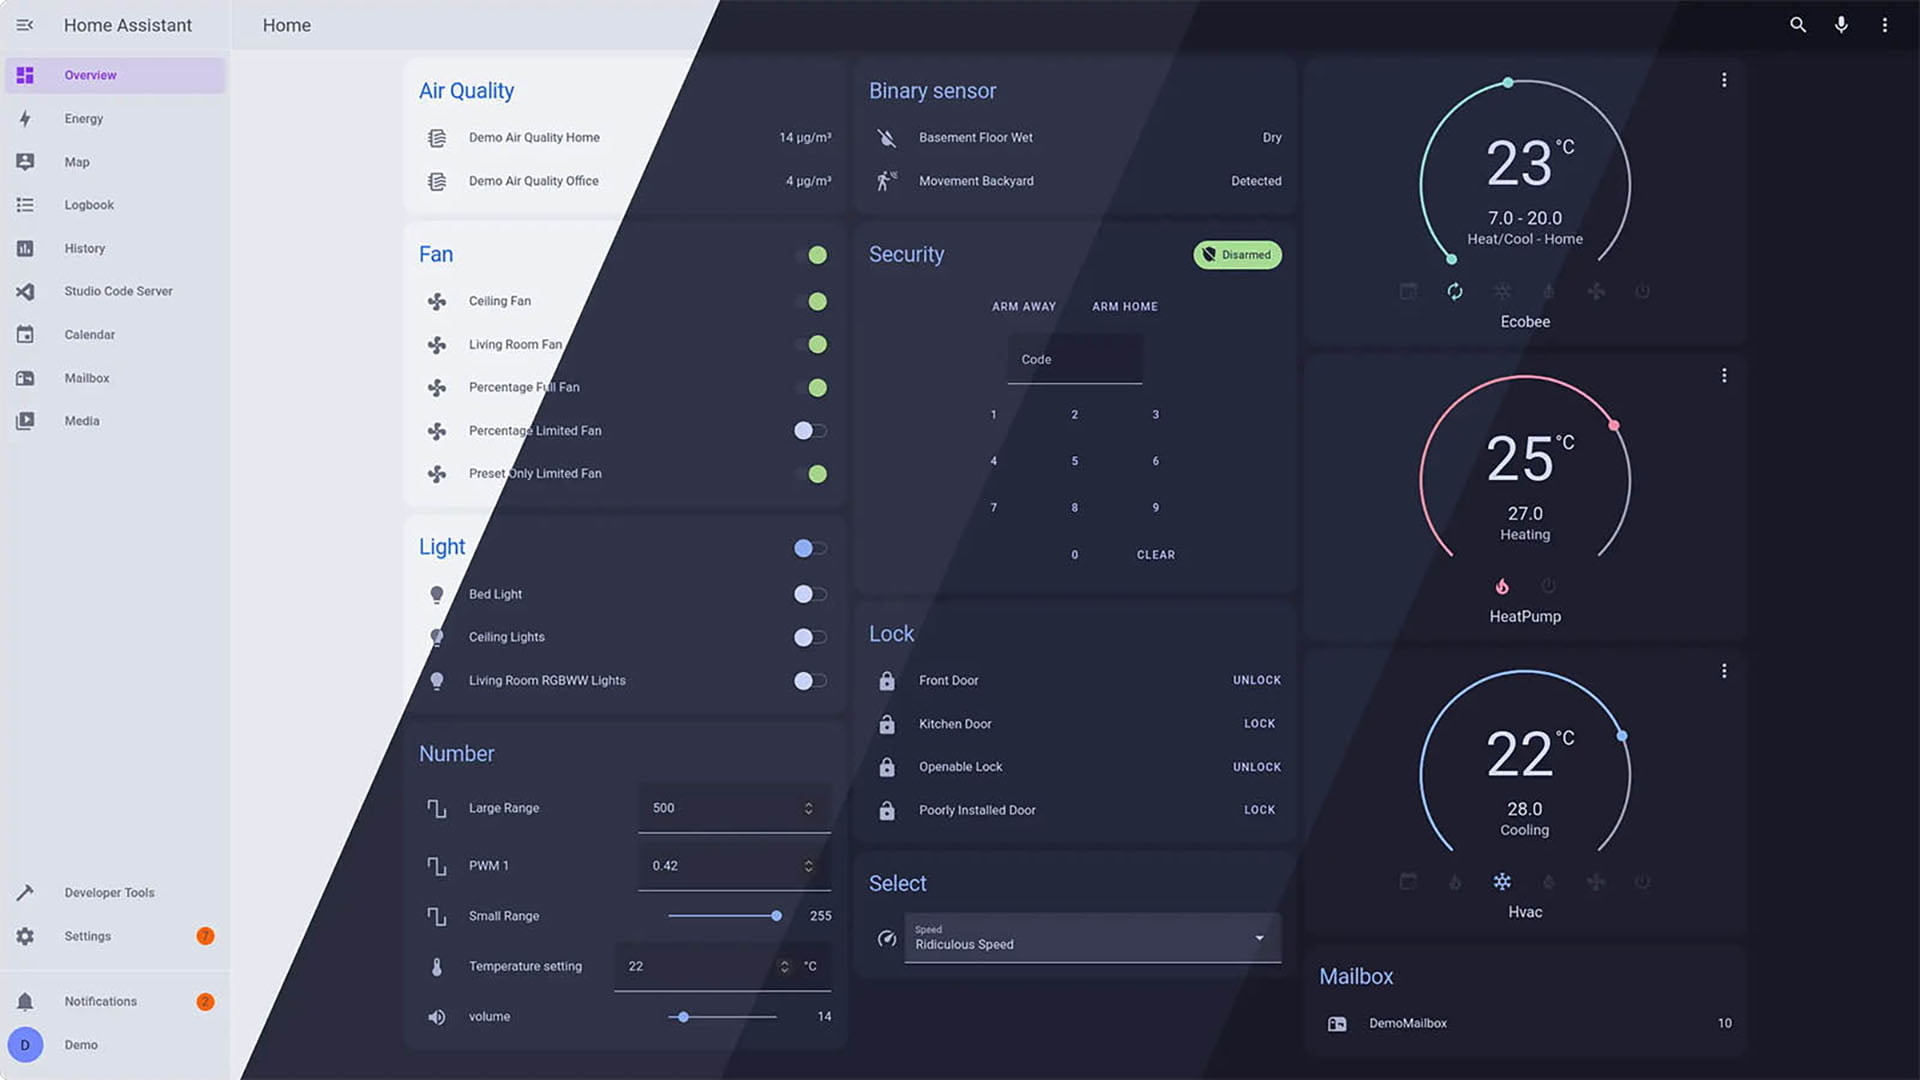
Task: Click the Logbook sidebar icon
Action: point(24,204)
